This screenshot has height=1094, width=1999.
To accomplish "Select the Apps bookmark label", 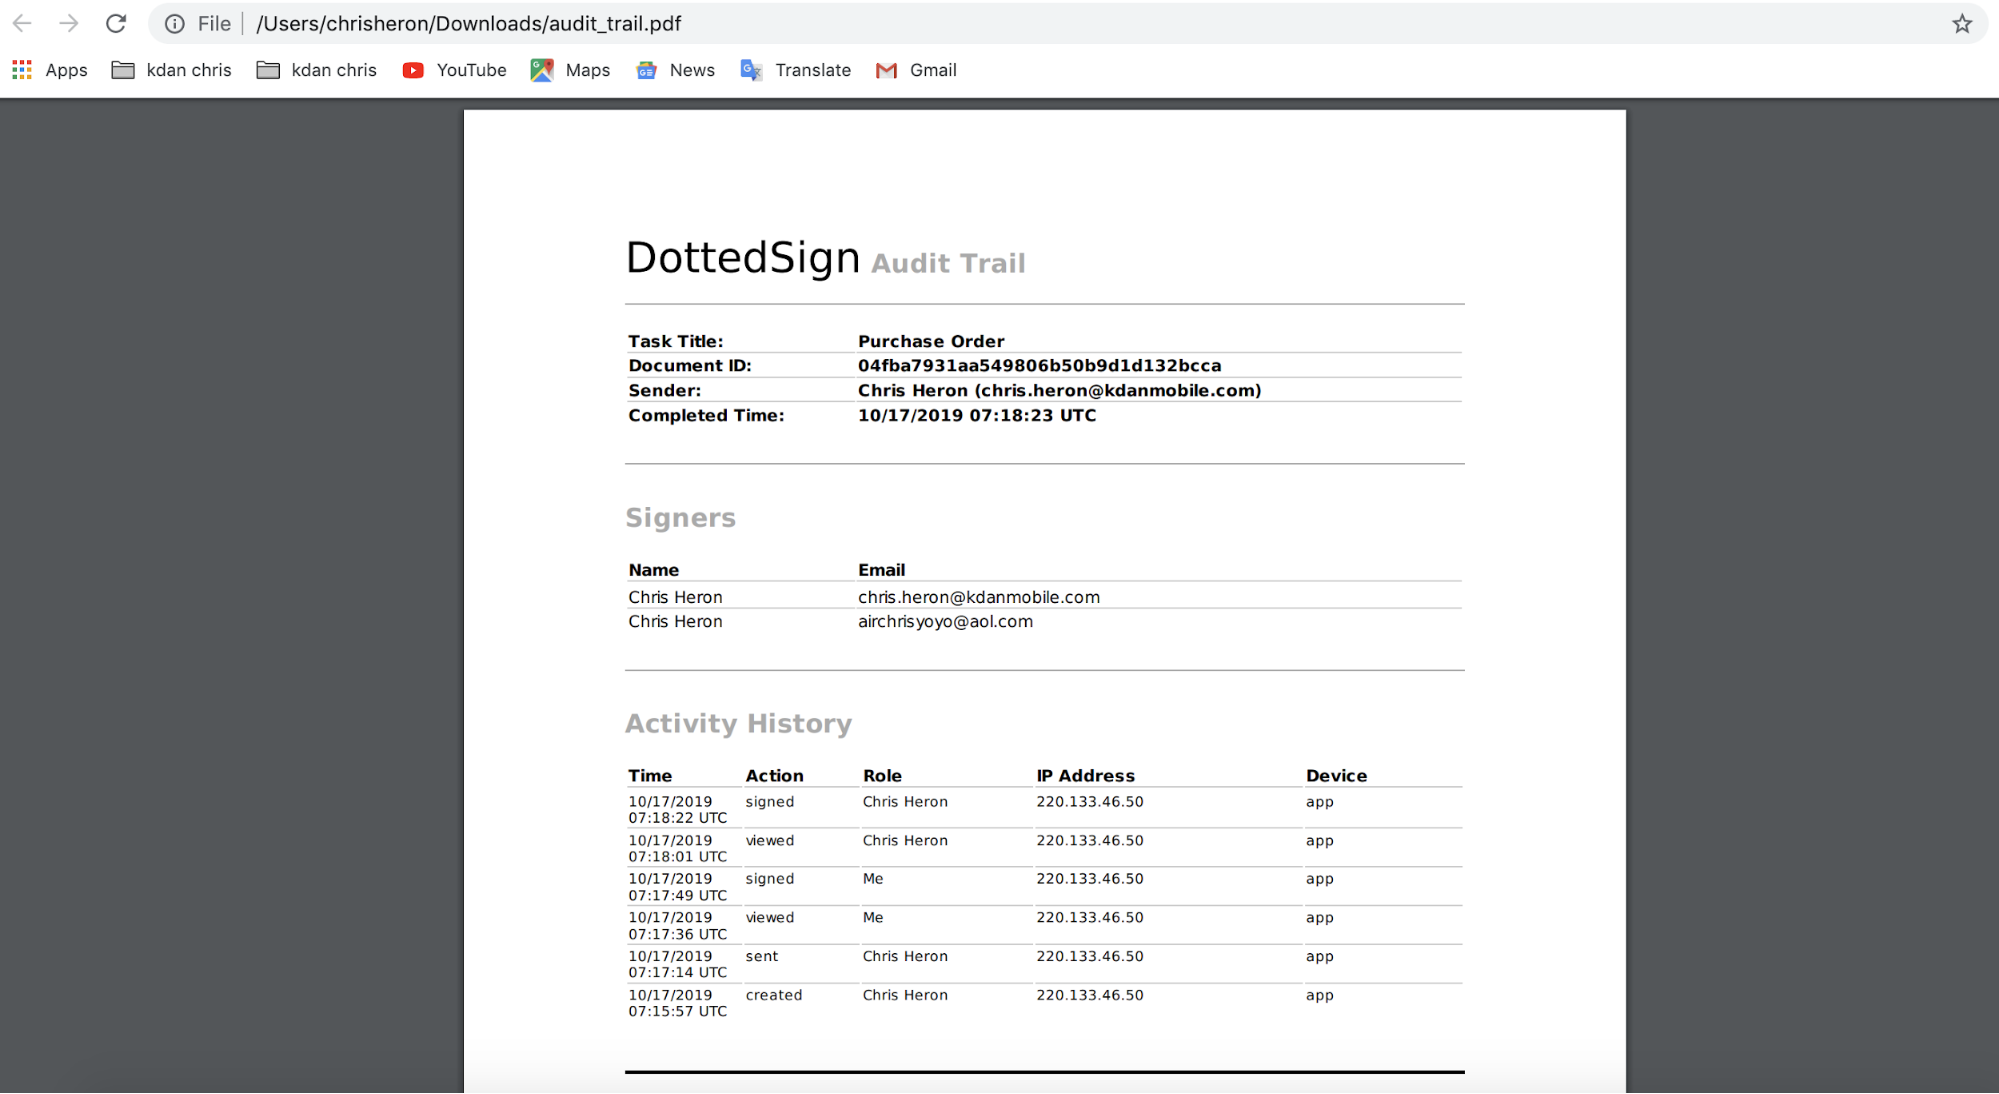I will pos(66,70).
